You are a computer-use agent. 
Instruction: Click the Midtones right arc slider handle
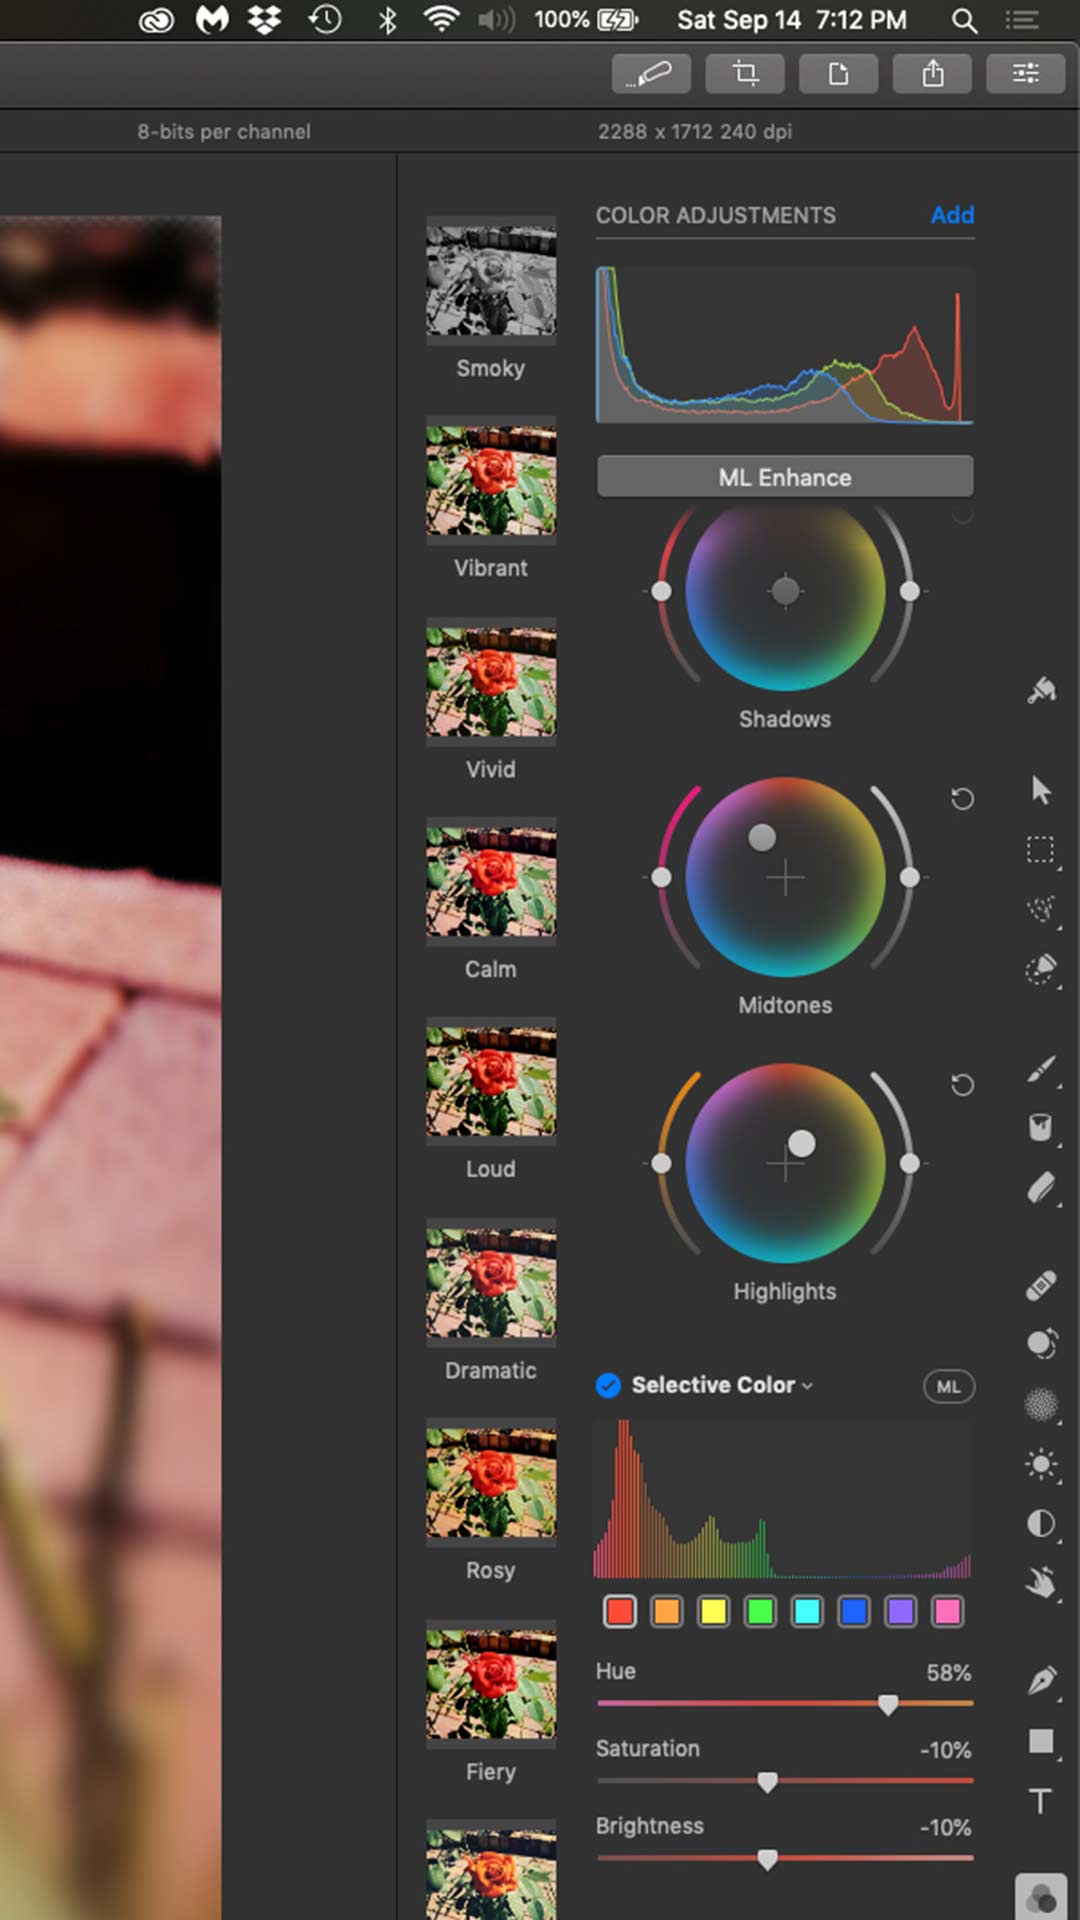(x=909, y=877)
